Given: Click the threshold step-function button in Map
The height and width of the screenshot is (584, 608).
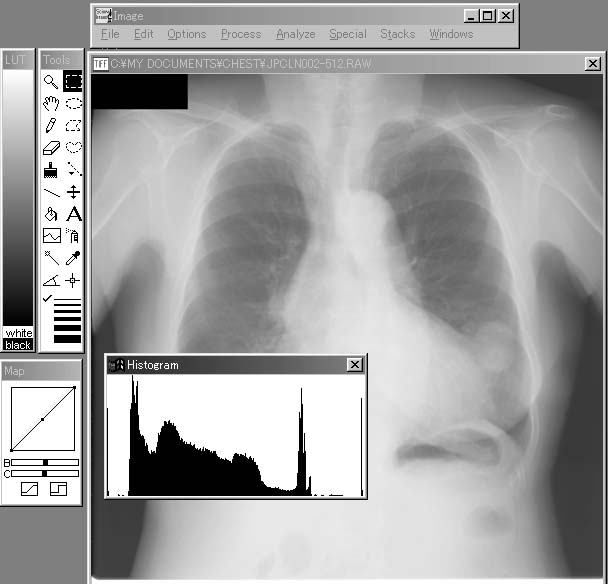Looking at the screenshot, I should 58,489.
